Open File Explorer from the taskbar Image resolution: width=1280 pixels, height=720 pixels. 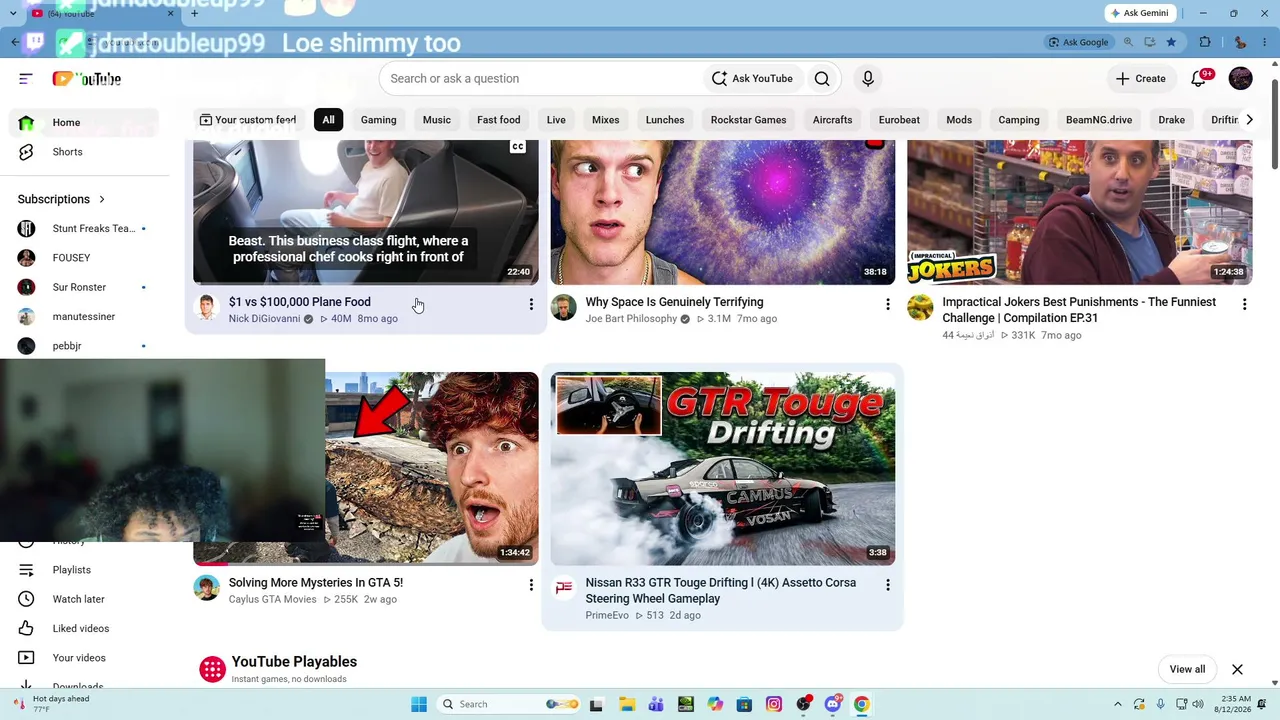coord(626,704)
